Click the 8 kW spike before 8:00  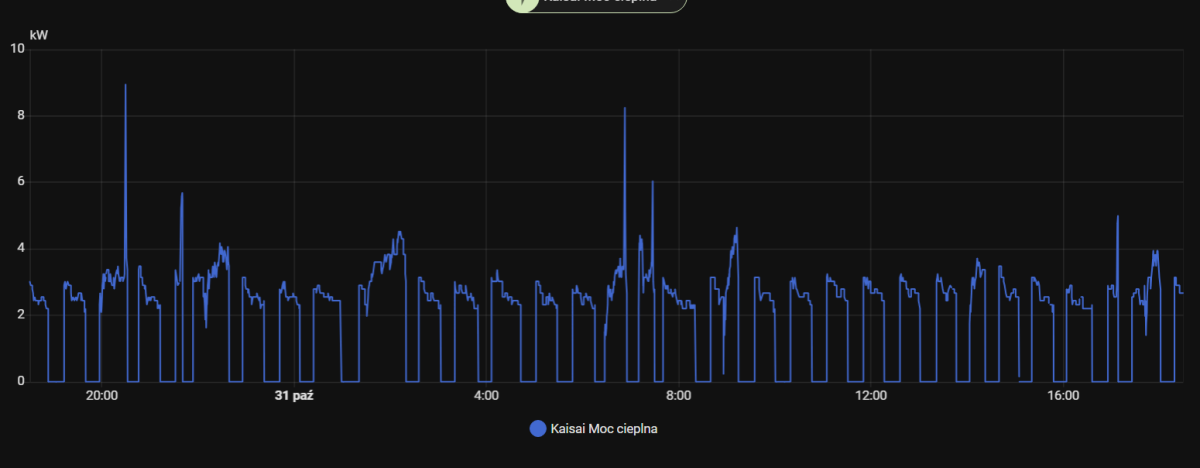click(625, 110)
